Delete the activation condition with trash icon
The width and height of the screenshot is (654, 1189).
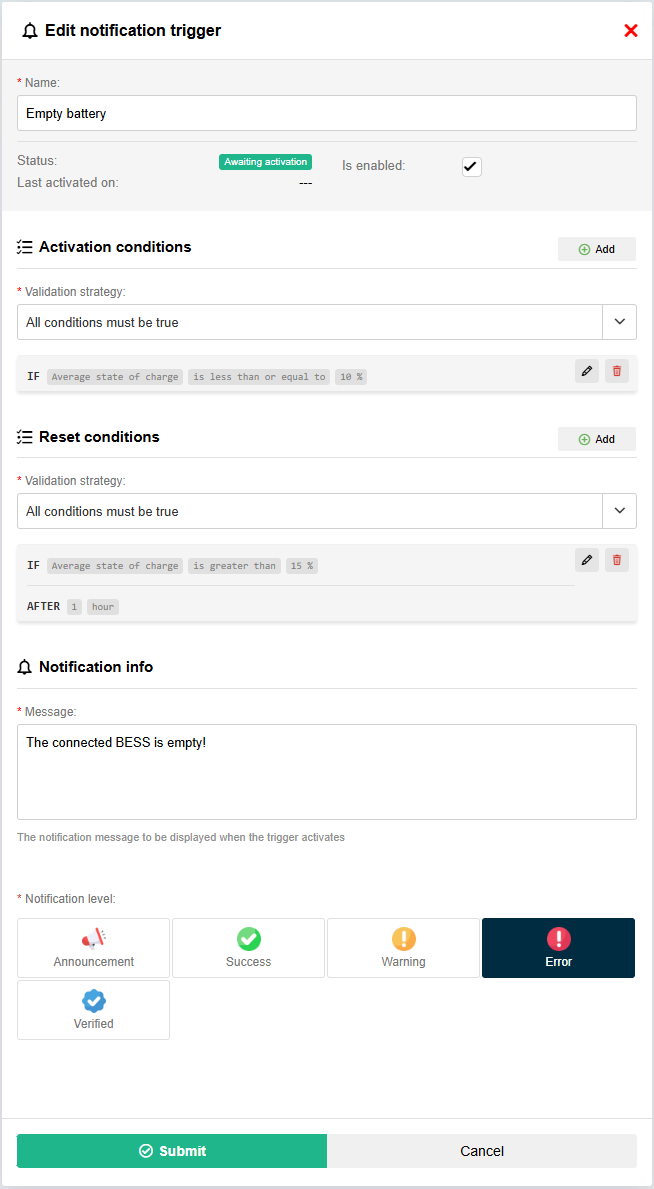coord(616,371)
